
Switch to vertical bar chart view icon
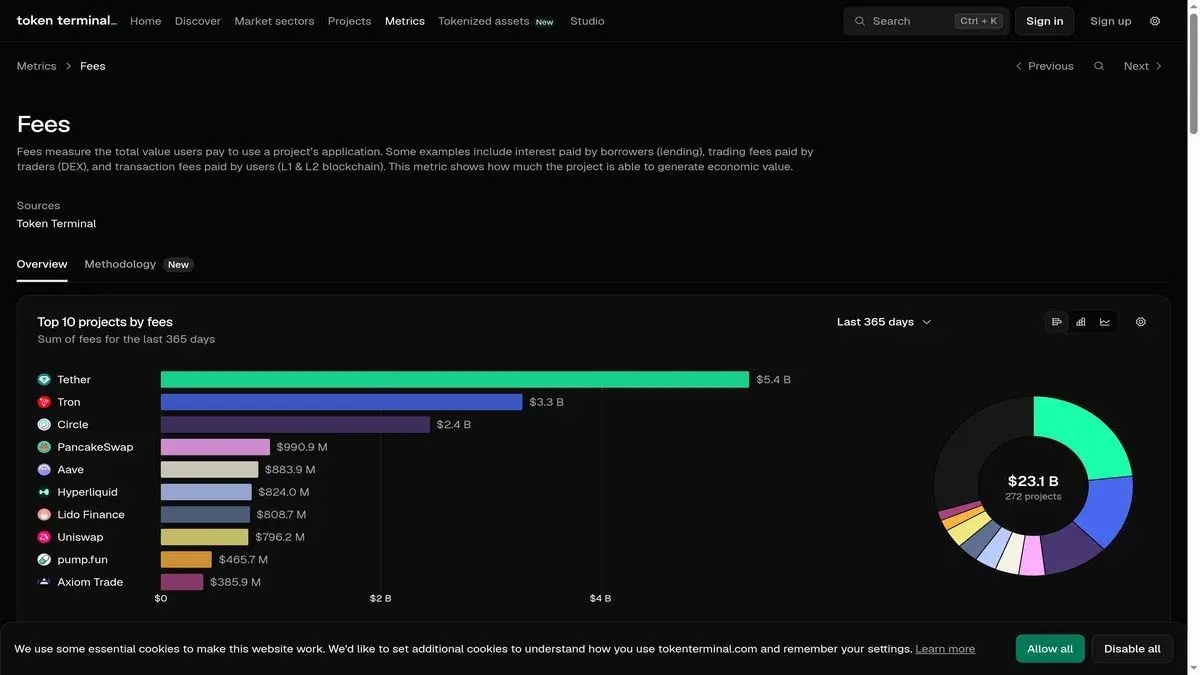pyautogui.click(x=1081, y=322)
